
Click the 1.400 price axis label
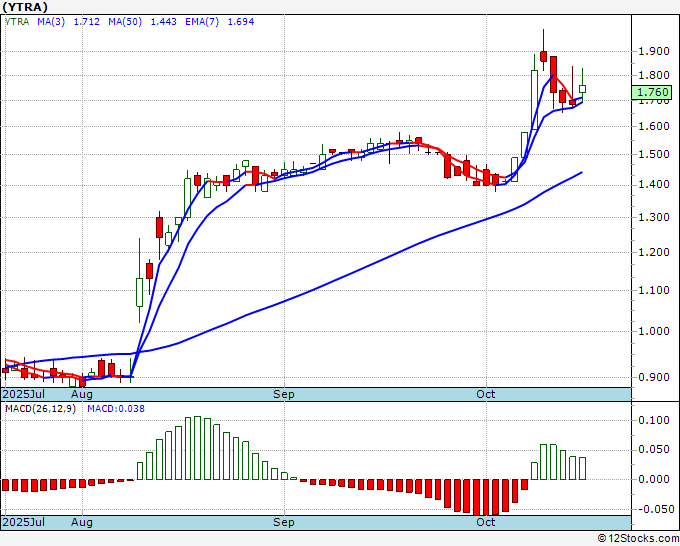pos(654,185)
